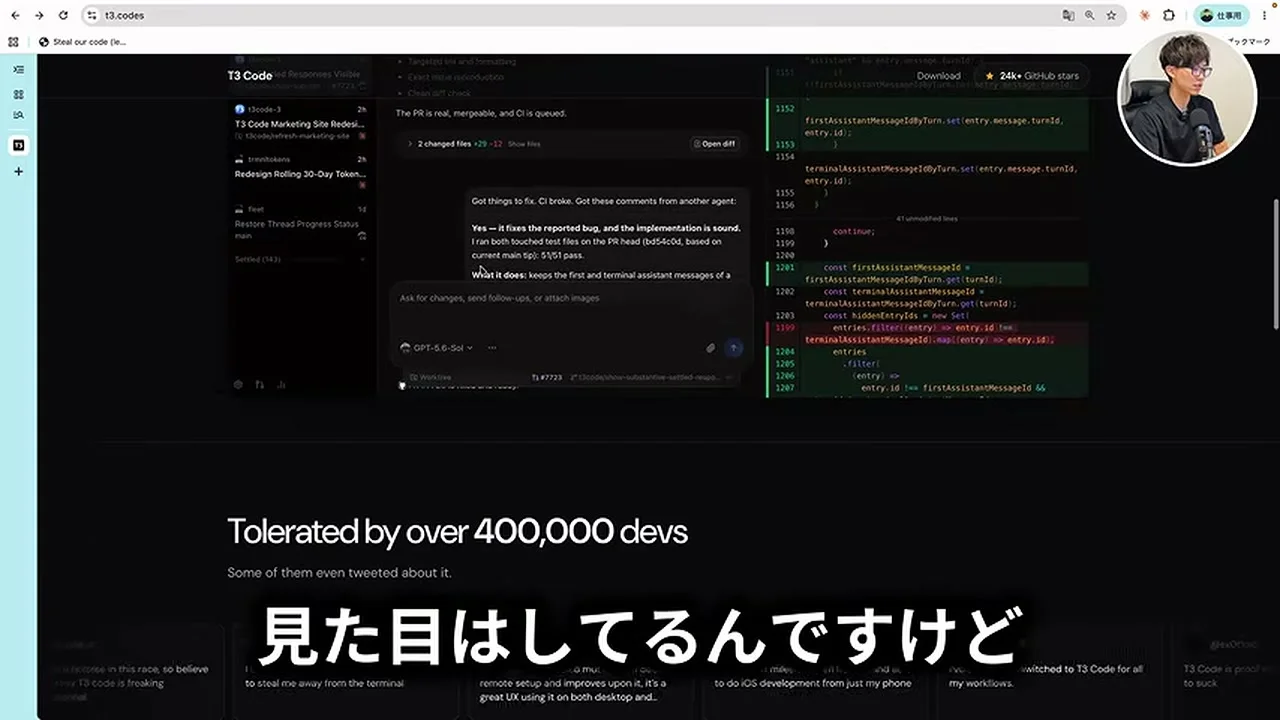Click the 'Tolerated by over 400,000 devs' heading
This screenshot has width=1280, height=720.
click(x=457, y=531)
